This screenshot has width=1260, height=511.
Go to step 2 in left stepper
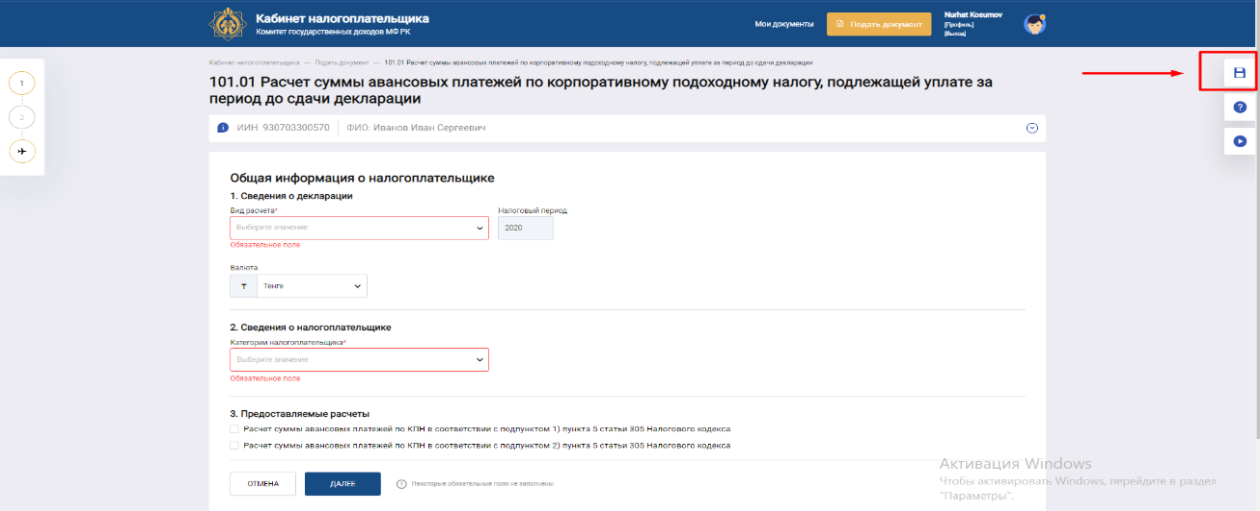click(21, 117)
